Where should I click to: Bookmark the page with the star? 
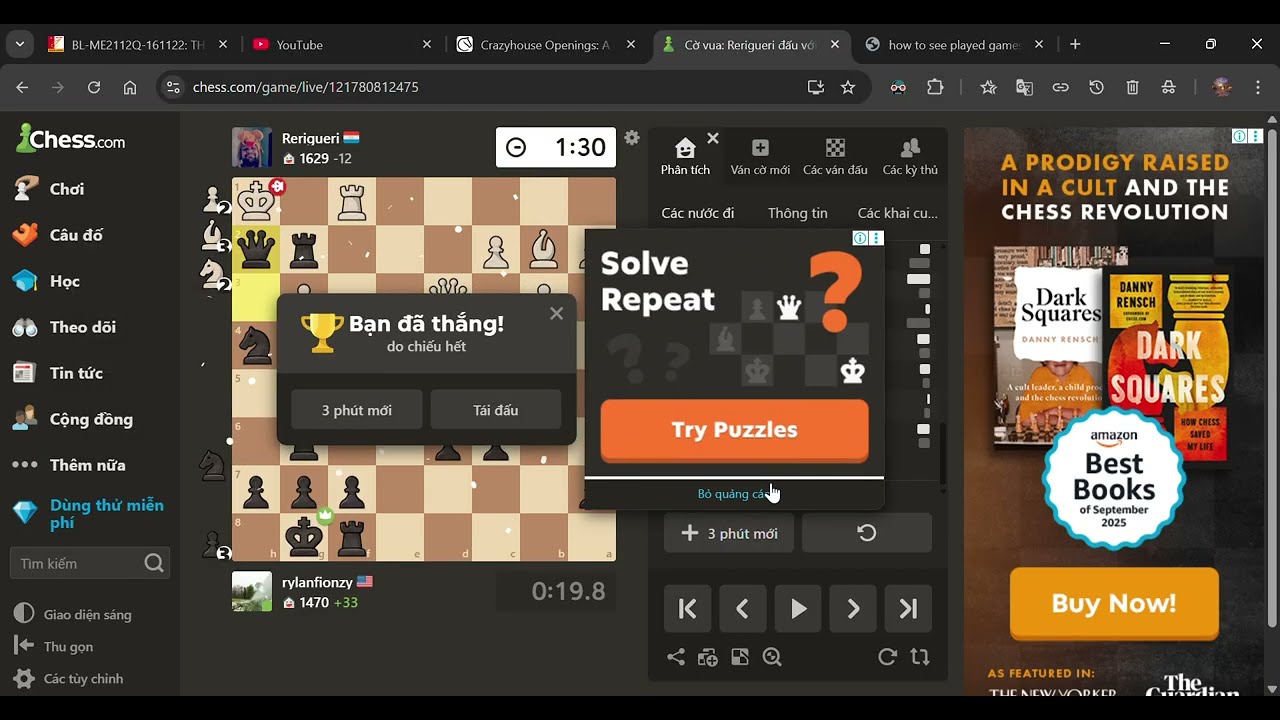coord(848,87)
